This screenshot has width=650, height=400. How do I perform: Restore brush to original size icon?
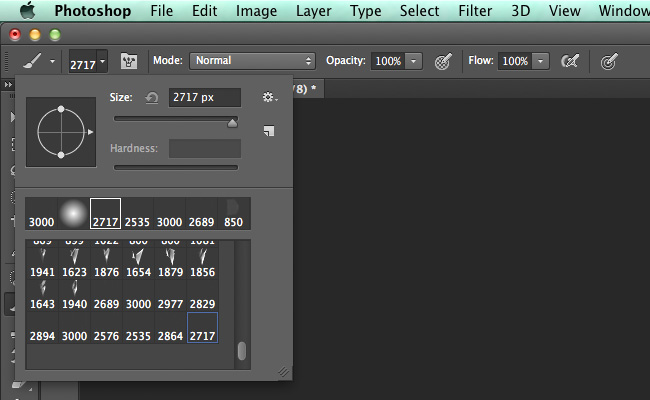click(x=152, y=98)
